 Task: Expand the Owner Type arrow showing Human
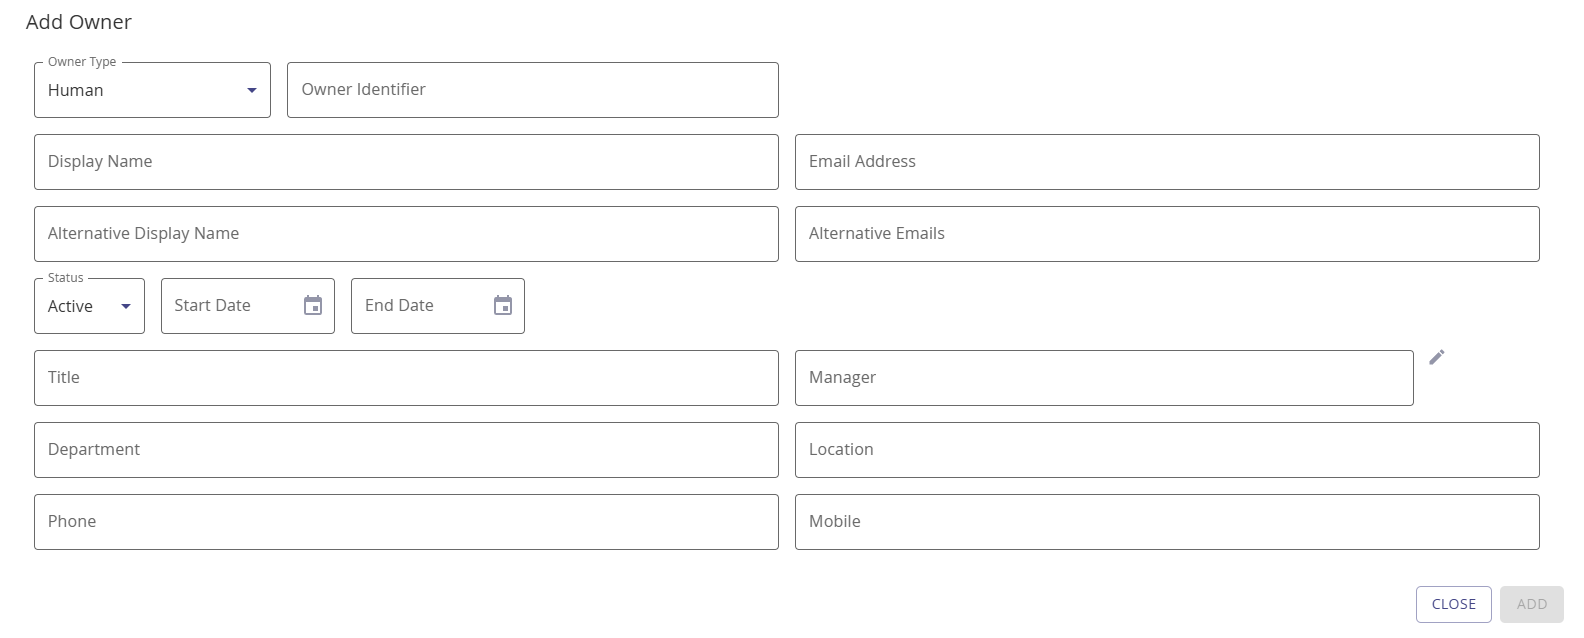point(252,90)
